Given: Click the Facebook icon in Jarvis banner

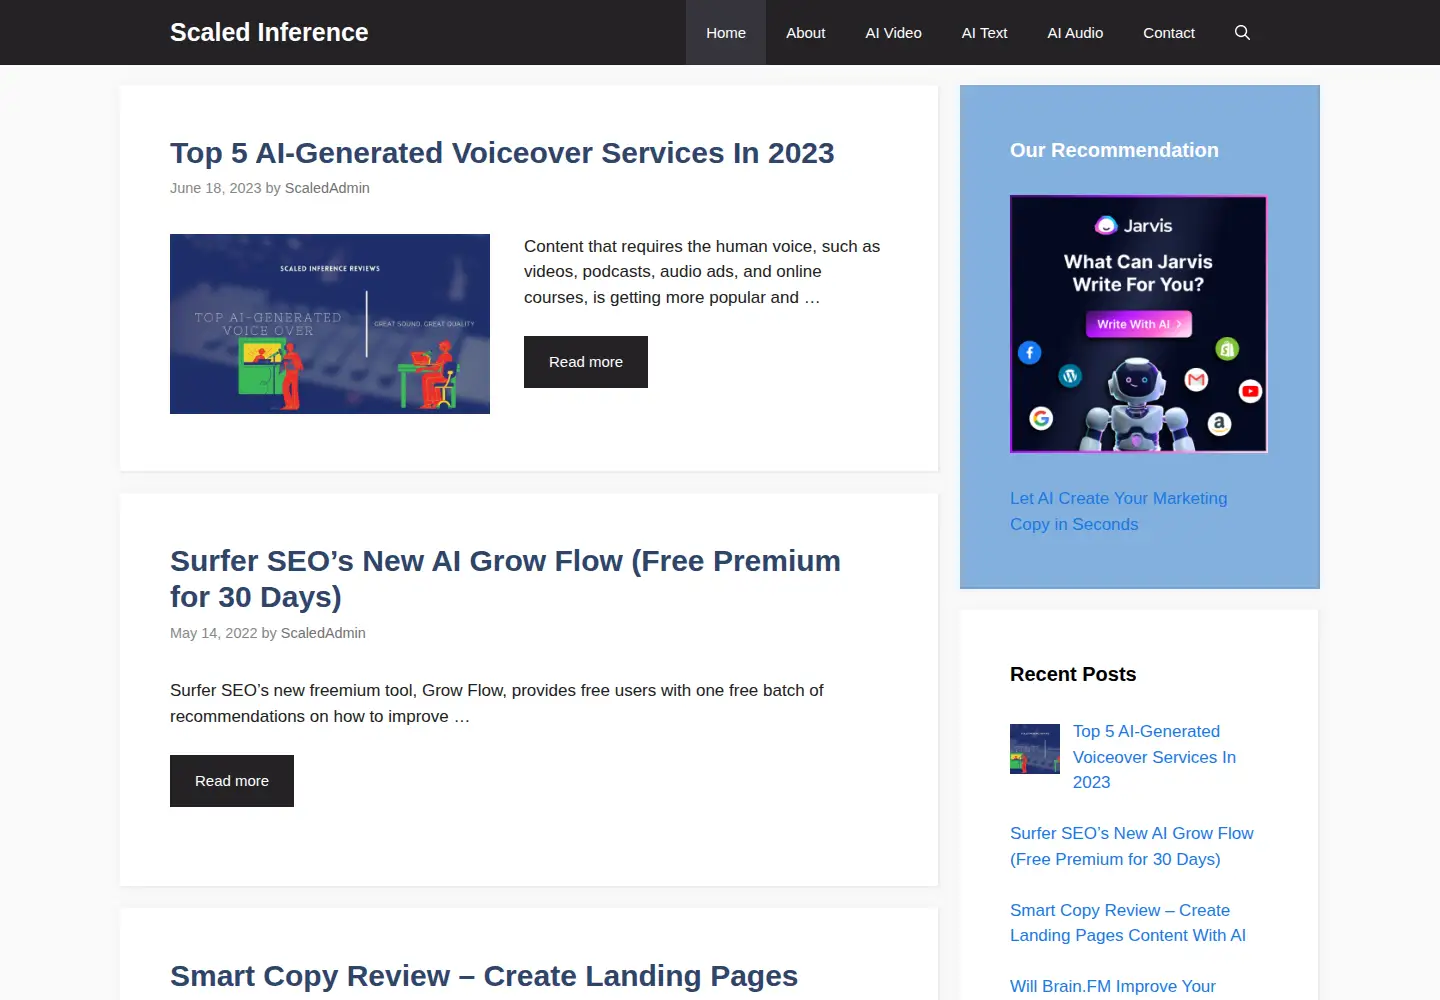Looking at the screenshot, I should pyautogui.click(x=1029, y=352).
